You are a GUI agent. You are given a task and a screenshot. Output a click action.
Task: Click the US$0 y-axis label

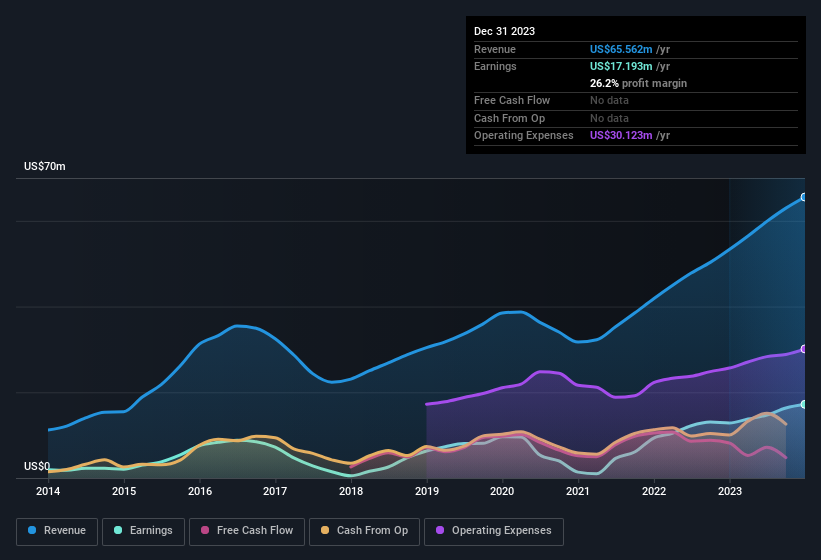pyautogui.click(x=37, y=466)
